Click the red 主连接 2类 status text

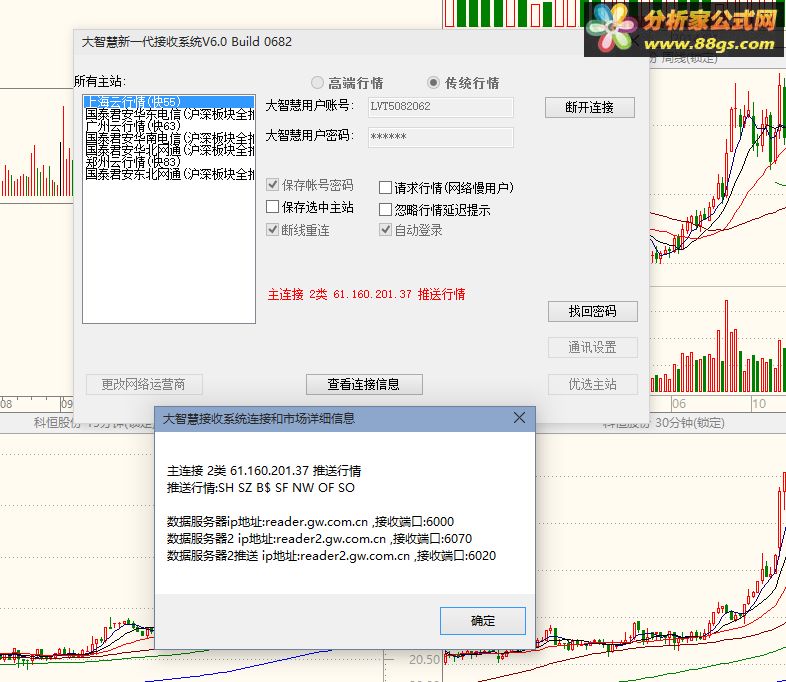[x=366, y=294]
